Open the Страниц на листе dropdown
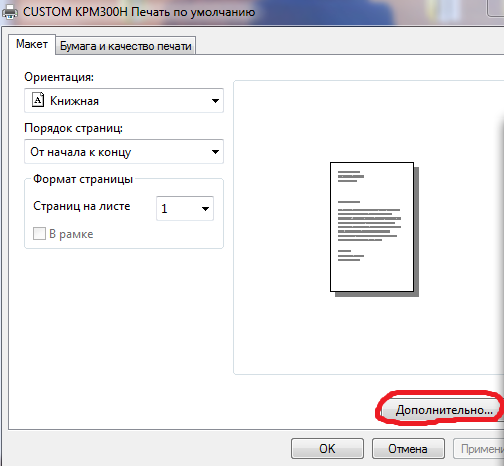The image size is (504, 466). pos(185,208)
